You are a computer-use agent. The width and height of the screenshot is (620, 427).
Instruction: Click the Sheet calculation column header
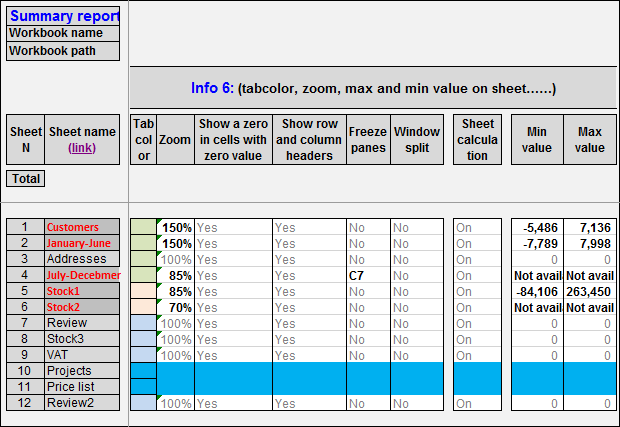coord(477,140)
